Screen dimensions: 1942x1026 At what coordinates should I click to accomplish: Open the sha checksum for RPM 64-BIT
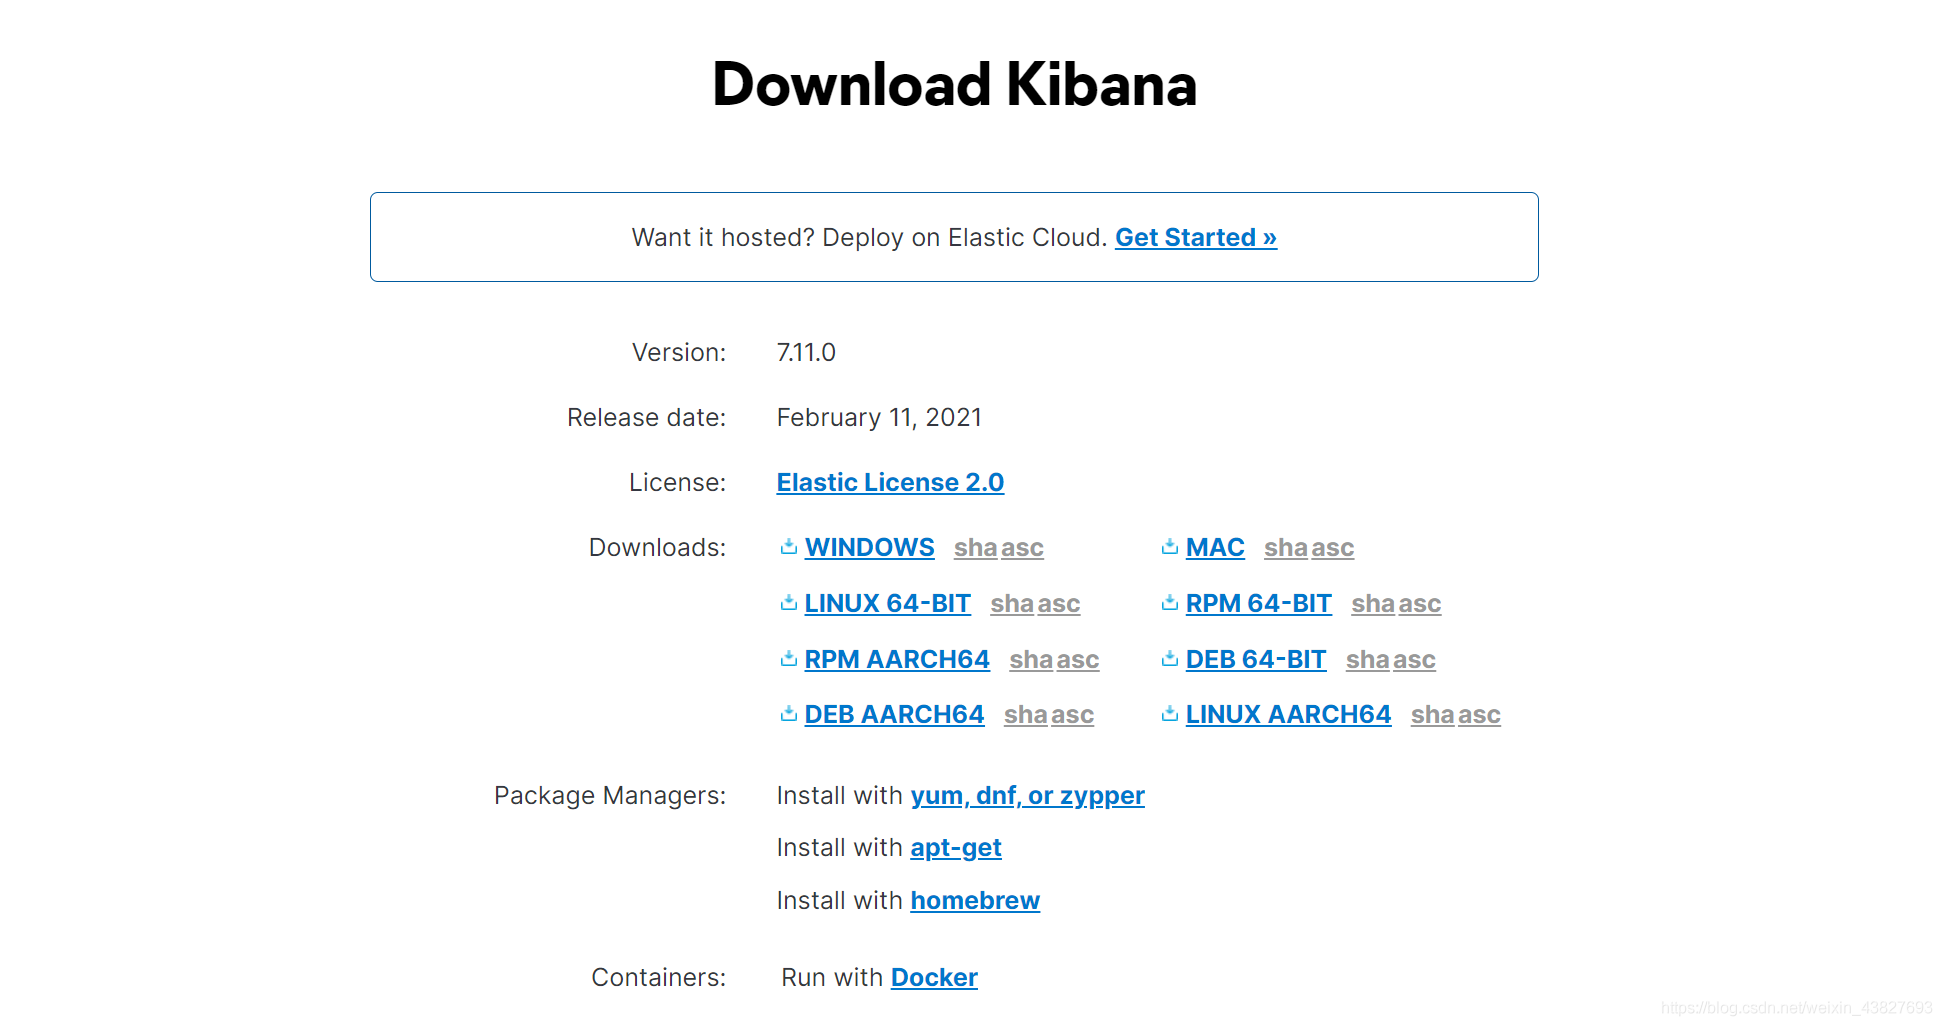[x=1373, y=604]
